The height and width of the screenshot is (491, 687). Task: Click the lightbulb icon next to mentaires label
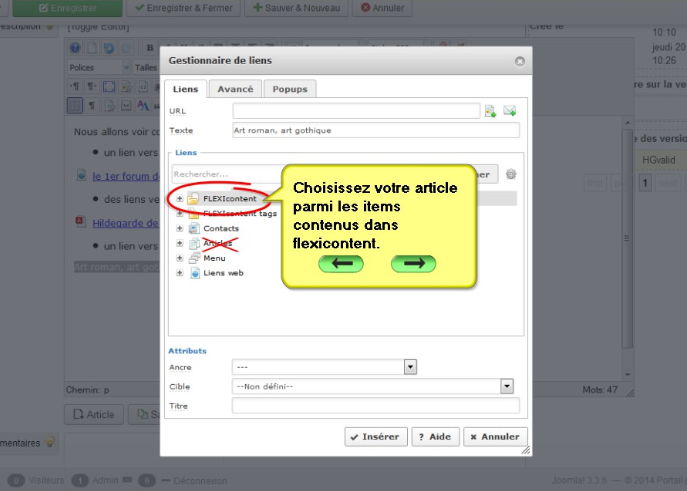click(50, 442)
